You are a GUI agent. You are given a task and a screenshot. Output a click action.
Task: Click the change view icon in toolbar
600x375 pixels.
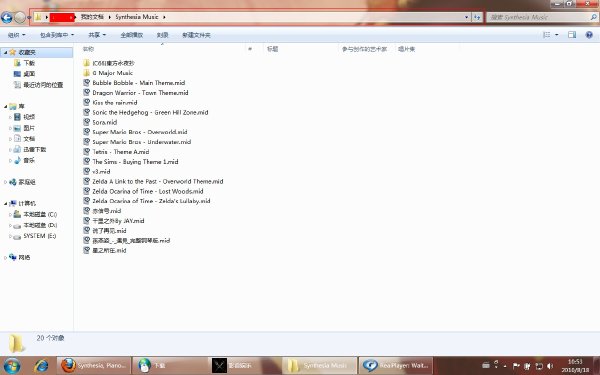[x=546, y=35]
